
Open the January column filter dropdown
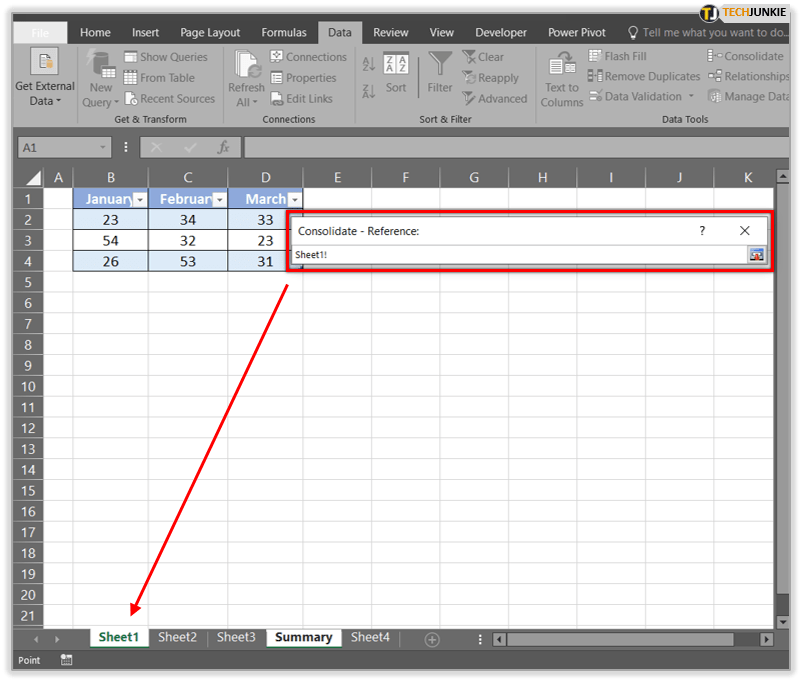(140, 199)
